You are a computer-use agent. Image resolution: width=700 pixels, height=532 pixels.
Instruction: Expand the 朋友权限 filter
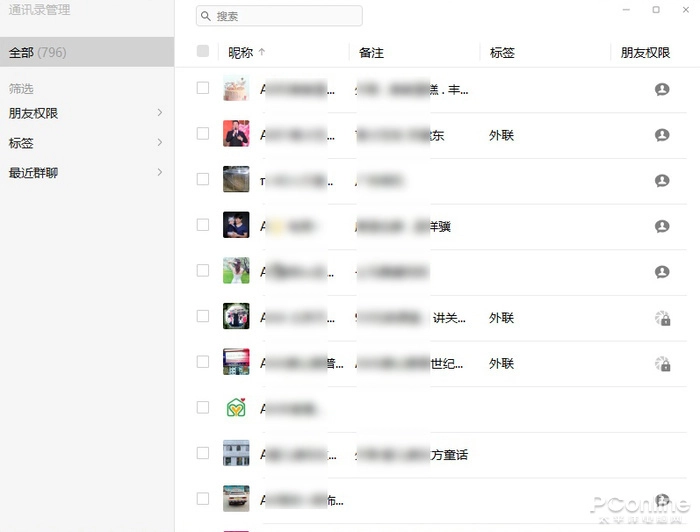[x=85, y=113]
